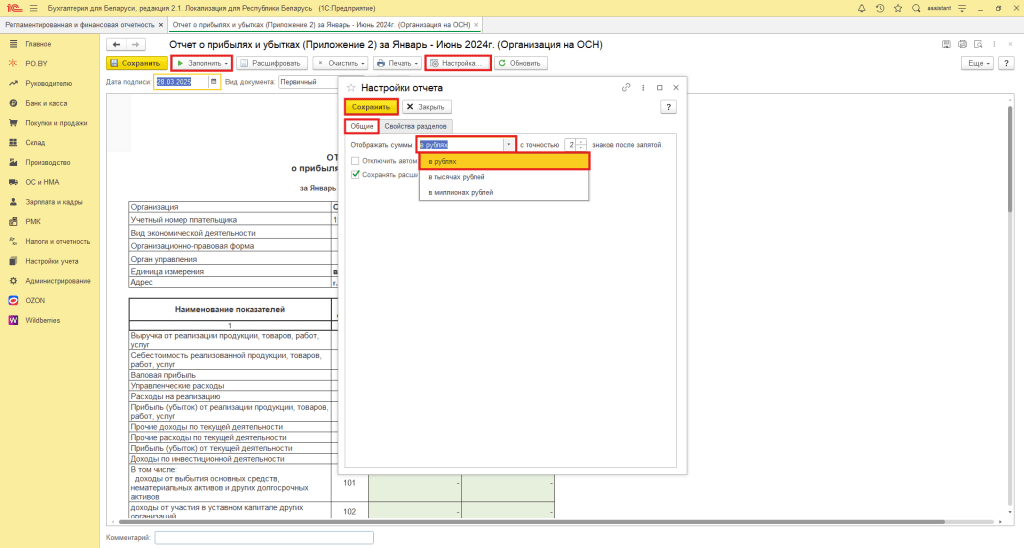Choose 'в миллионах рублей' from list

[x=460, y=192]
